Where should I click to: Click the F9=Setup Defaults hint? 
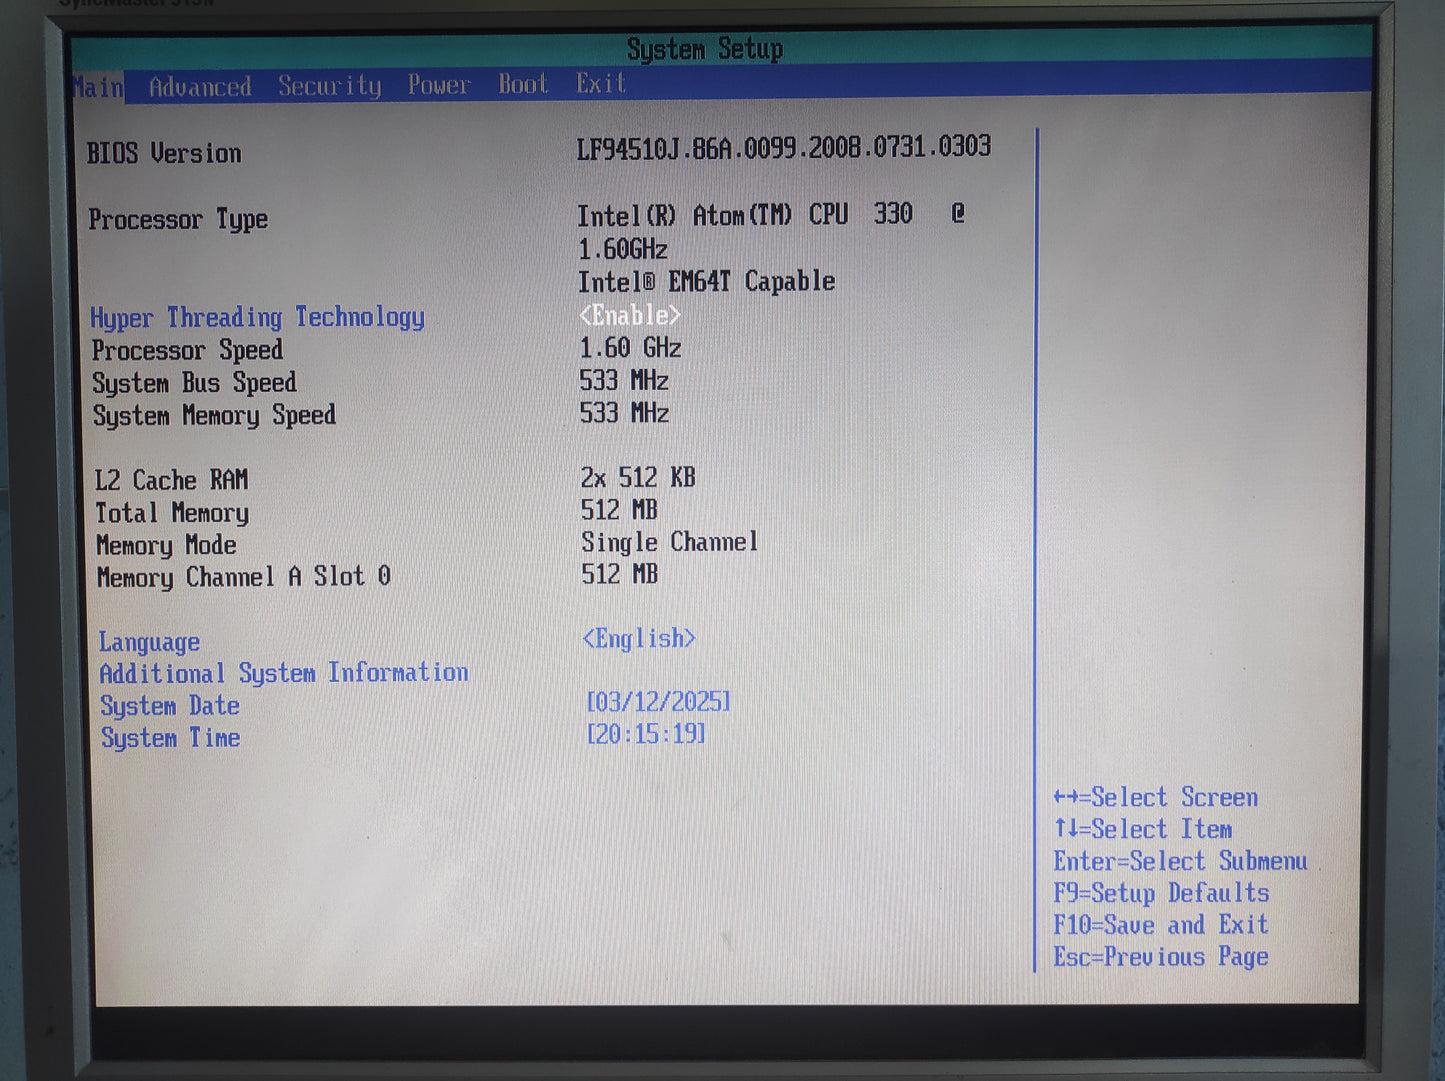click(1160, 893)
